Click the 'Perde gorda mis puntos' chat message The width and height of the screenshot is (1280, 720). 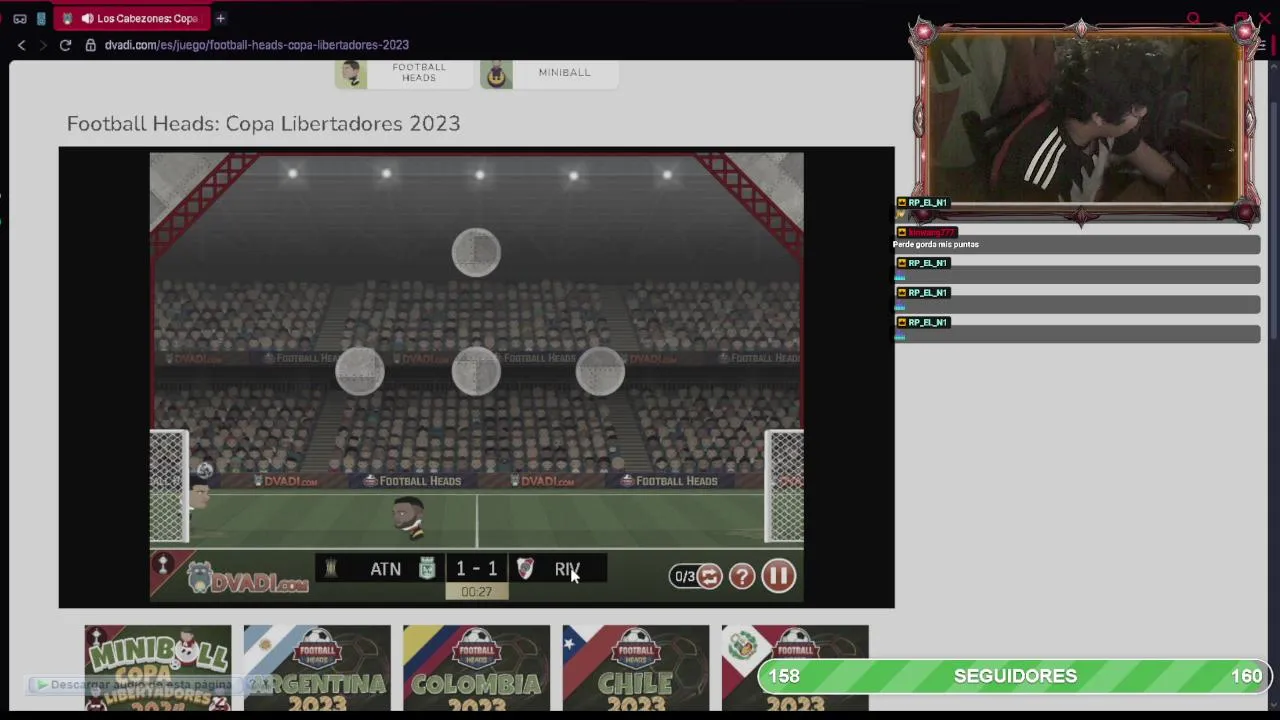936,244
